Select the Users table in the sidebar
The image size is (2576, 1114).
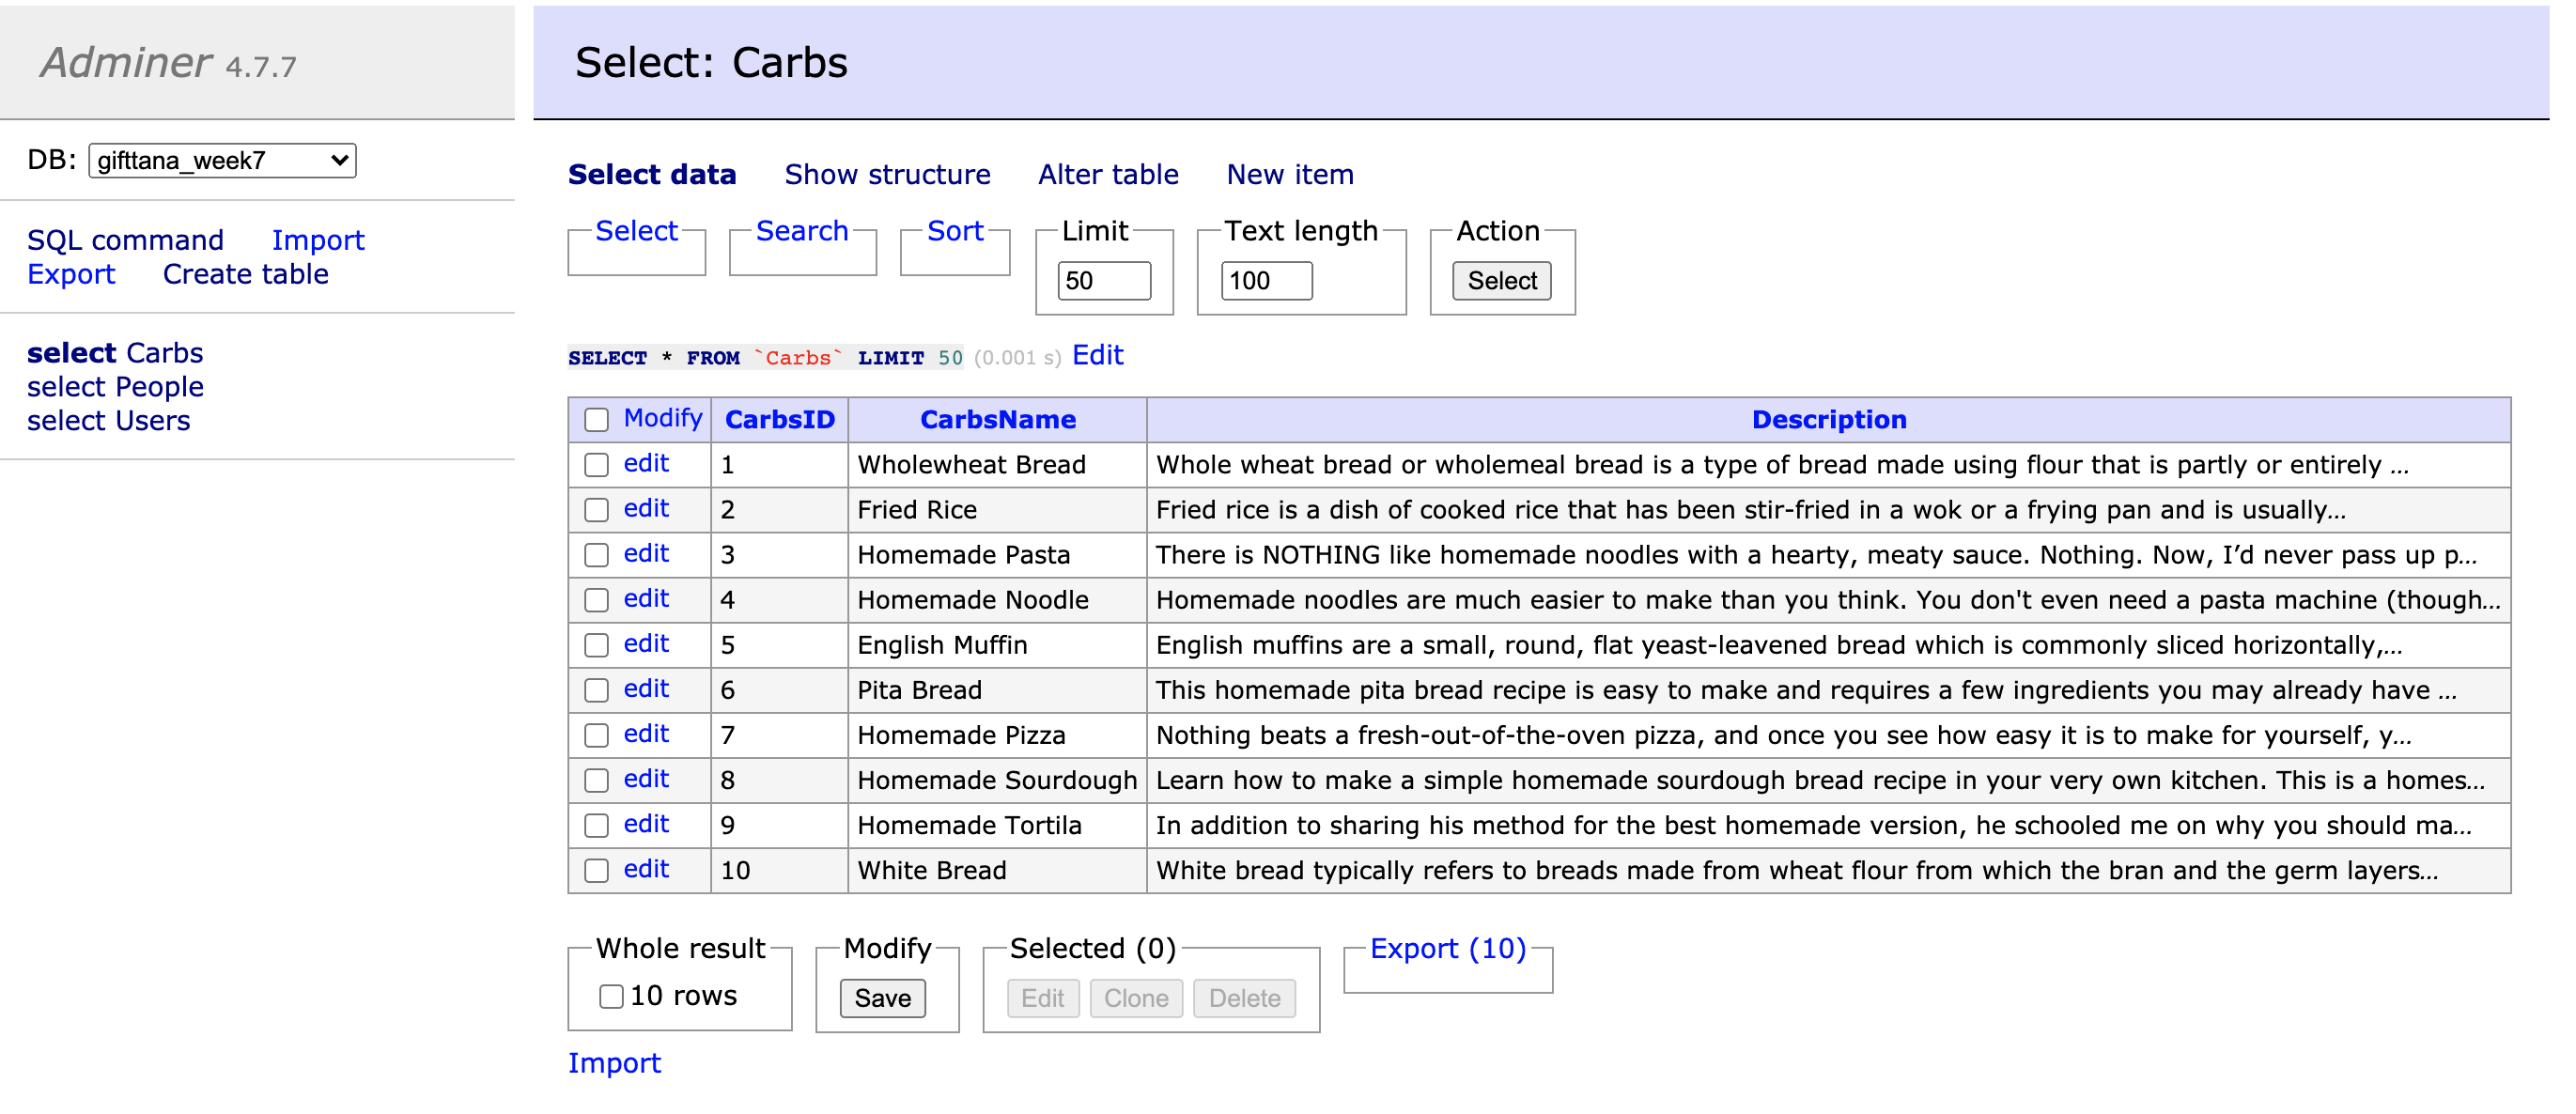109,420
